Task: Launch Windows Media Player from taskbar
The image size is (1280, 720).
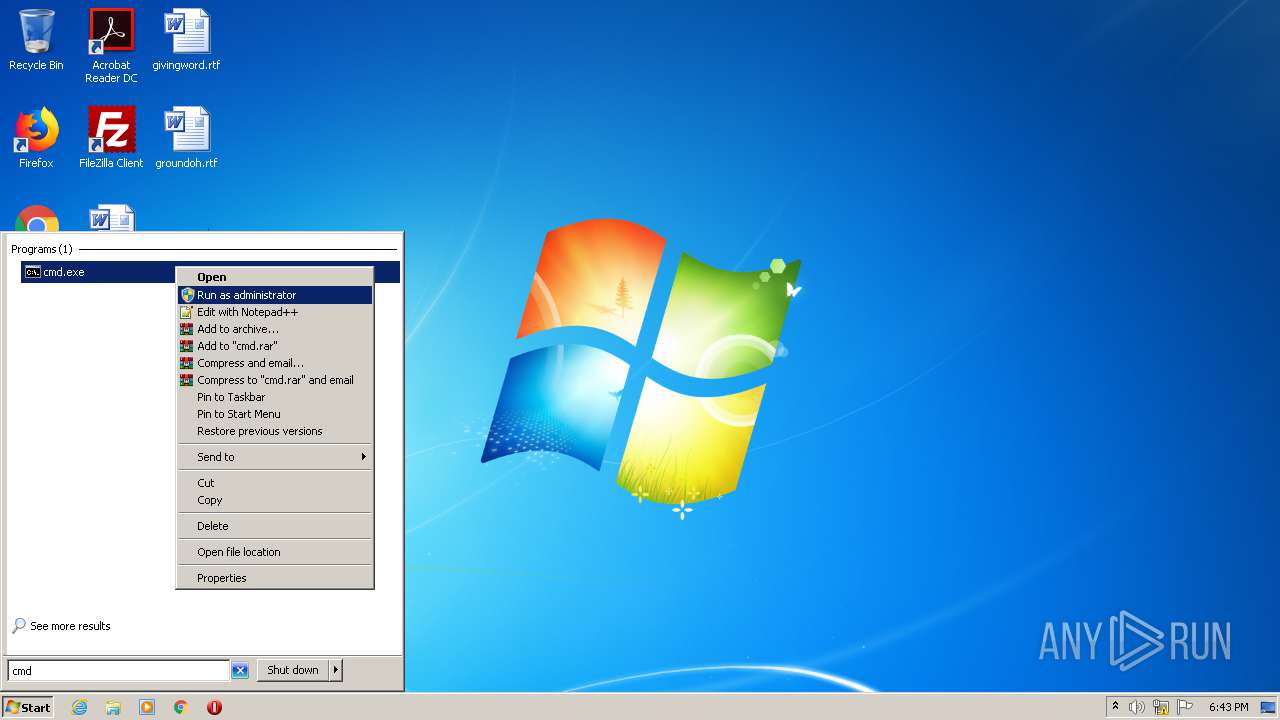Action: tap(147, 707)
